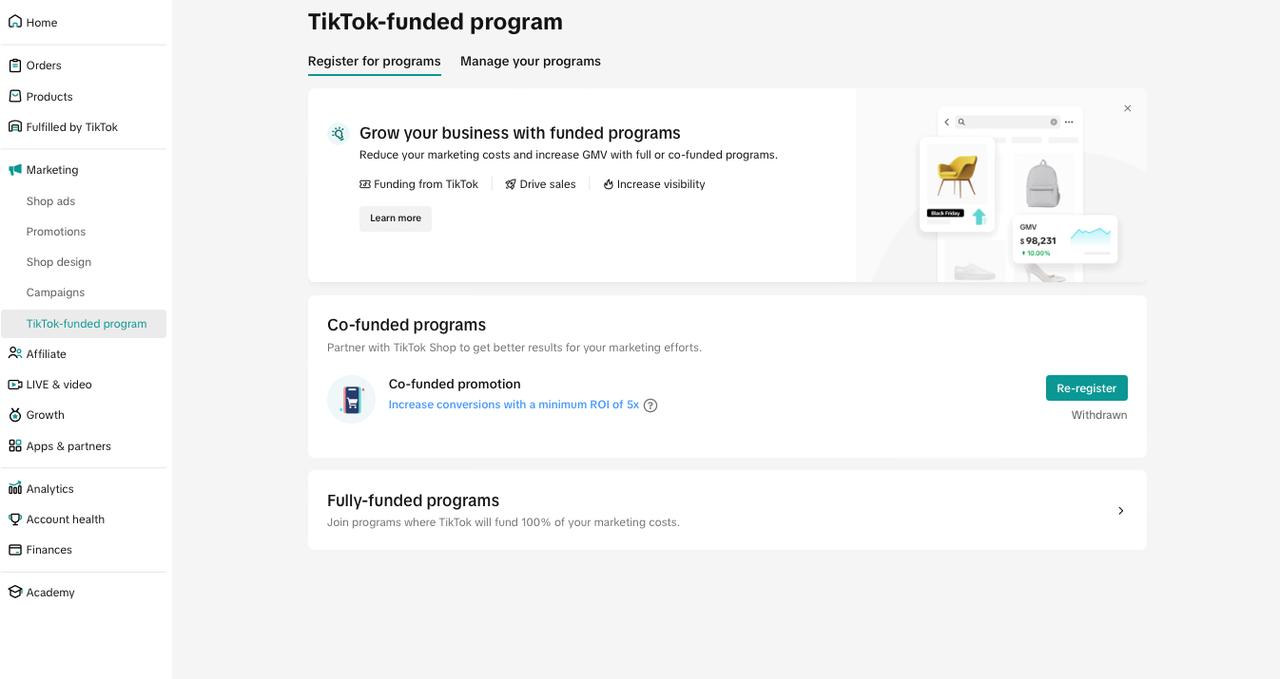Screen dimensions: 1280x679
Task: Collapse the Marketing sidebar section
Action: click(x=52, y=170)
